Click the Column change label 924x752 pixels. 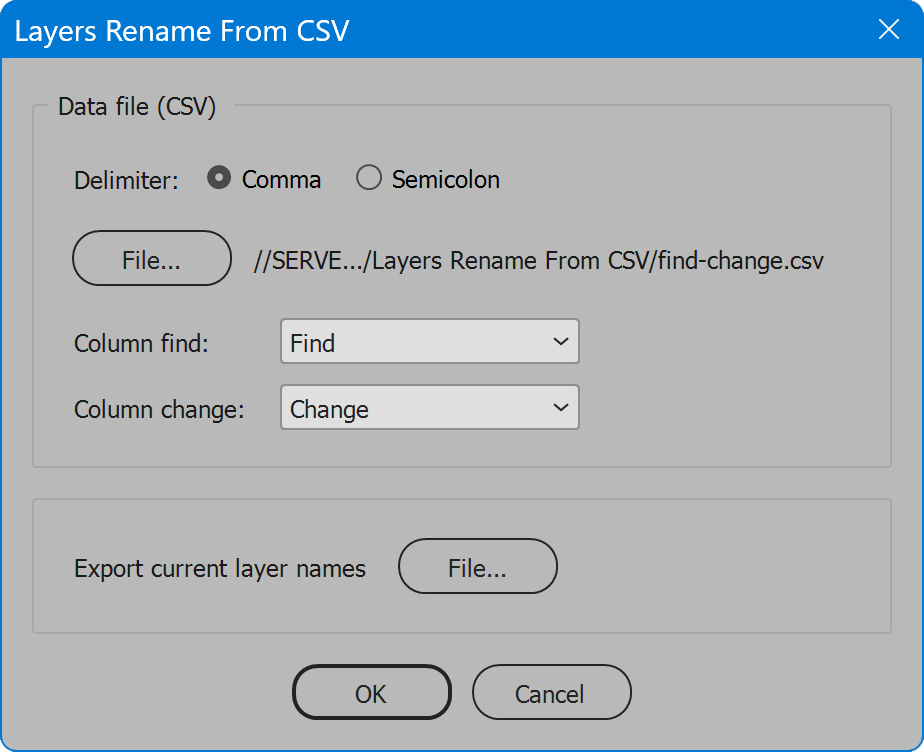coord(160,408)
